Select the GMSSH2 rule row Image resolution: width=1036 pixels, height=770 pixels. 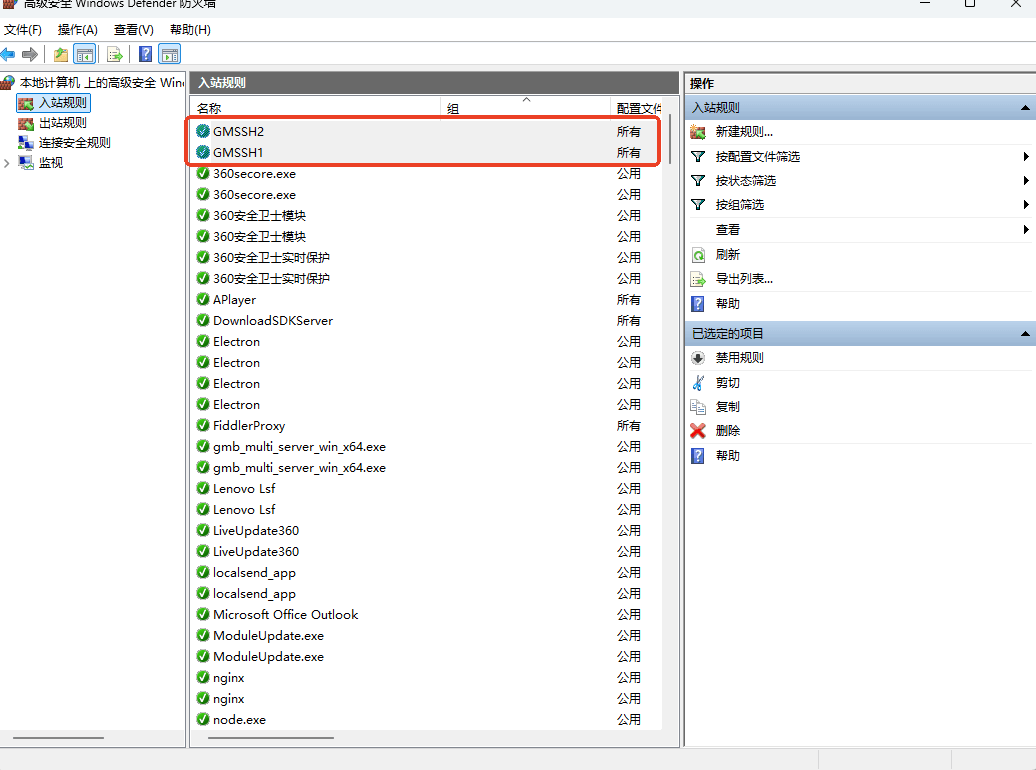(x=426, y=132)
